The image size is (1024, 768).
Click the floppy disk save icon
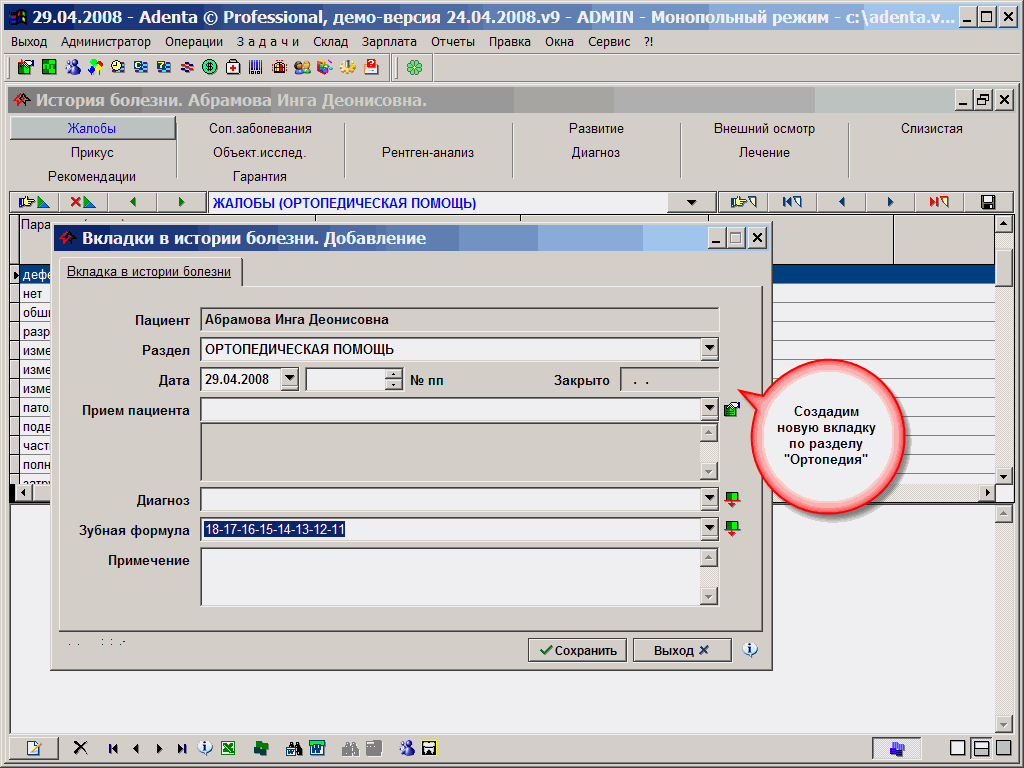tap(988, 202)
